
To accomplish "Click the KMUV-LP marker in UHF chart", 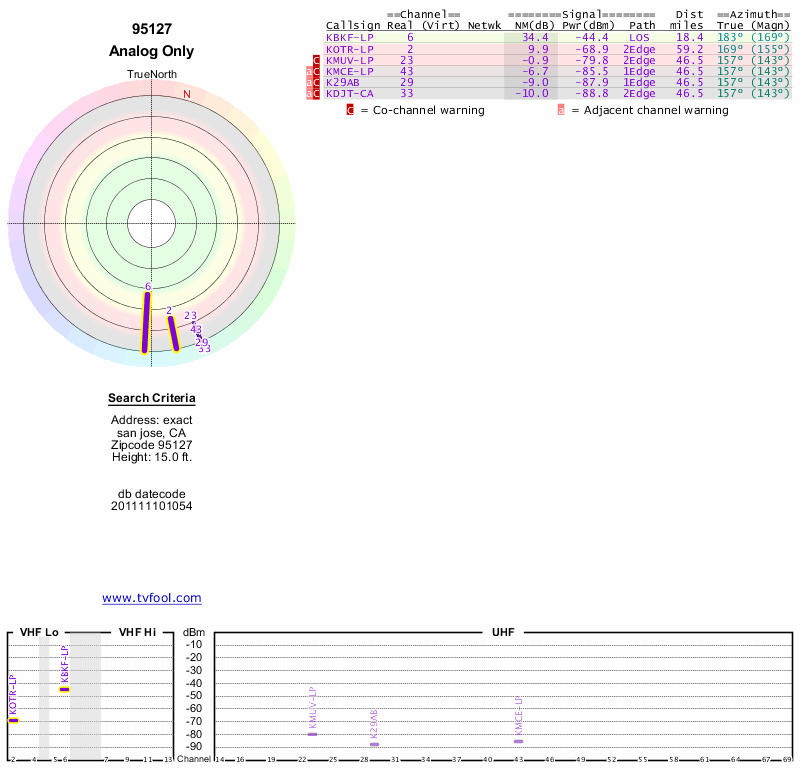I will tap(312, 734).
